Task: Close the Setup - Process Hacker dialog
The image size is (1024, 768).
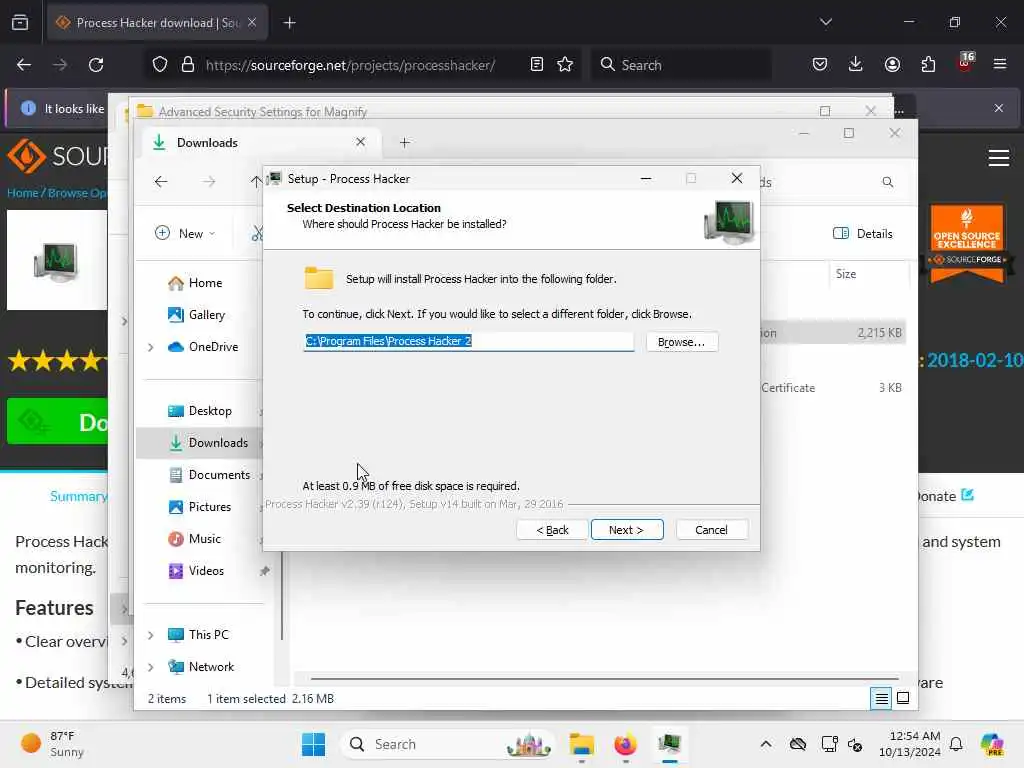Action: pos(737,178)
